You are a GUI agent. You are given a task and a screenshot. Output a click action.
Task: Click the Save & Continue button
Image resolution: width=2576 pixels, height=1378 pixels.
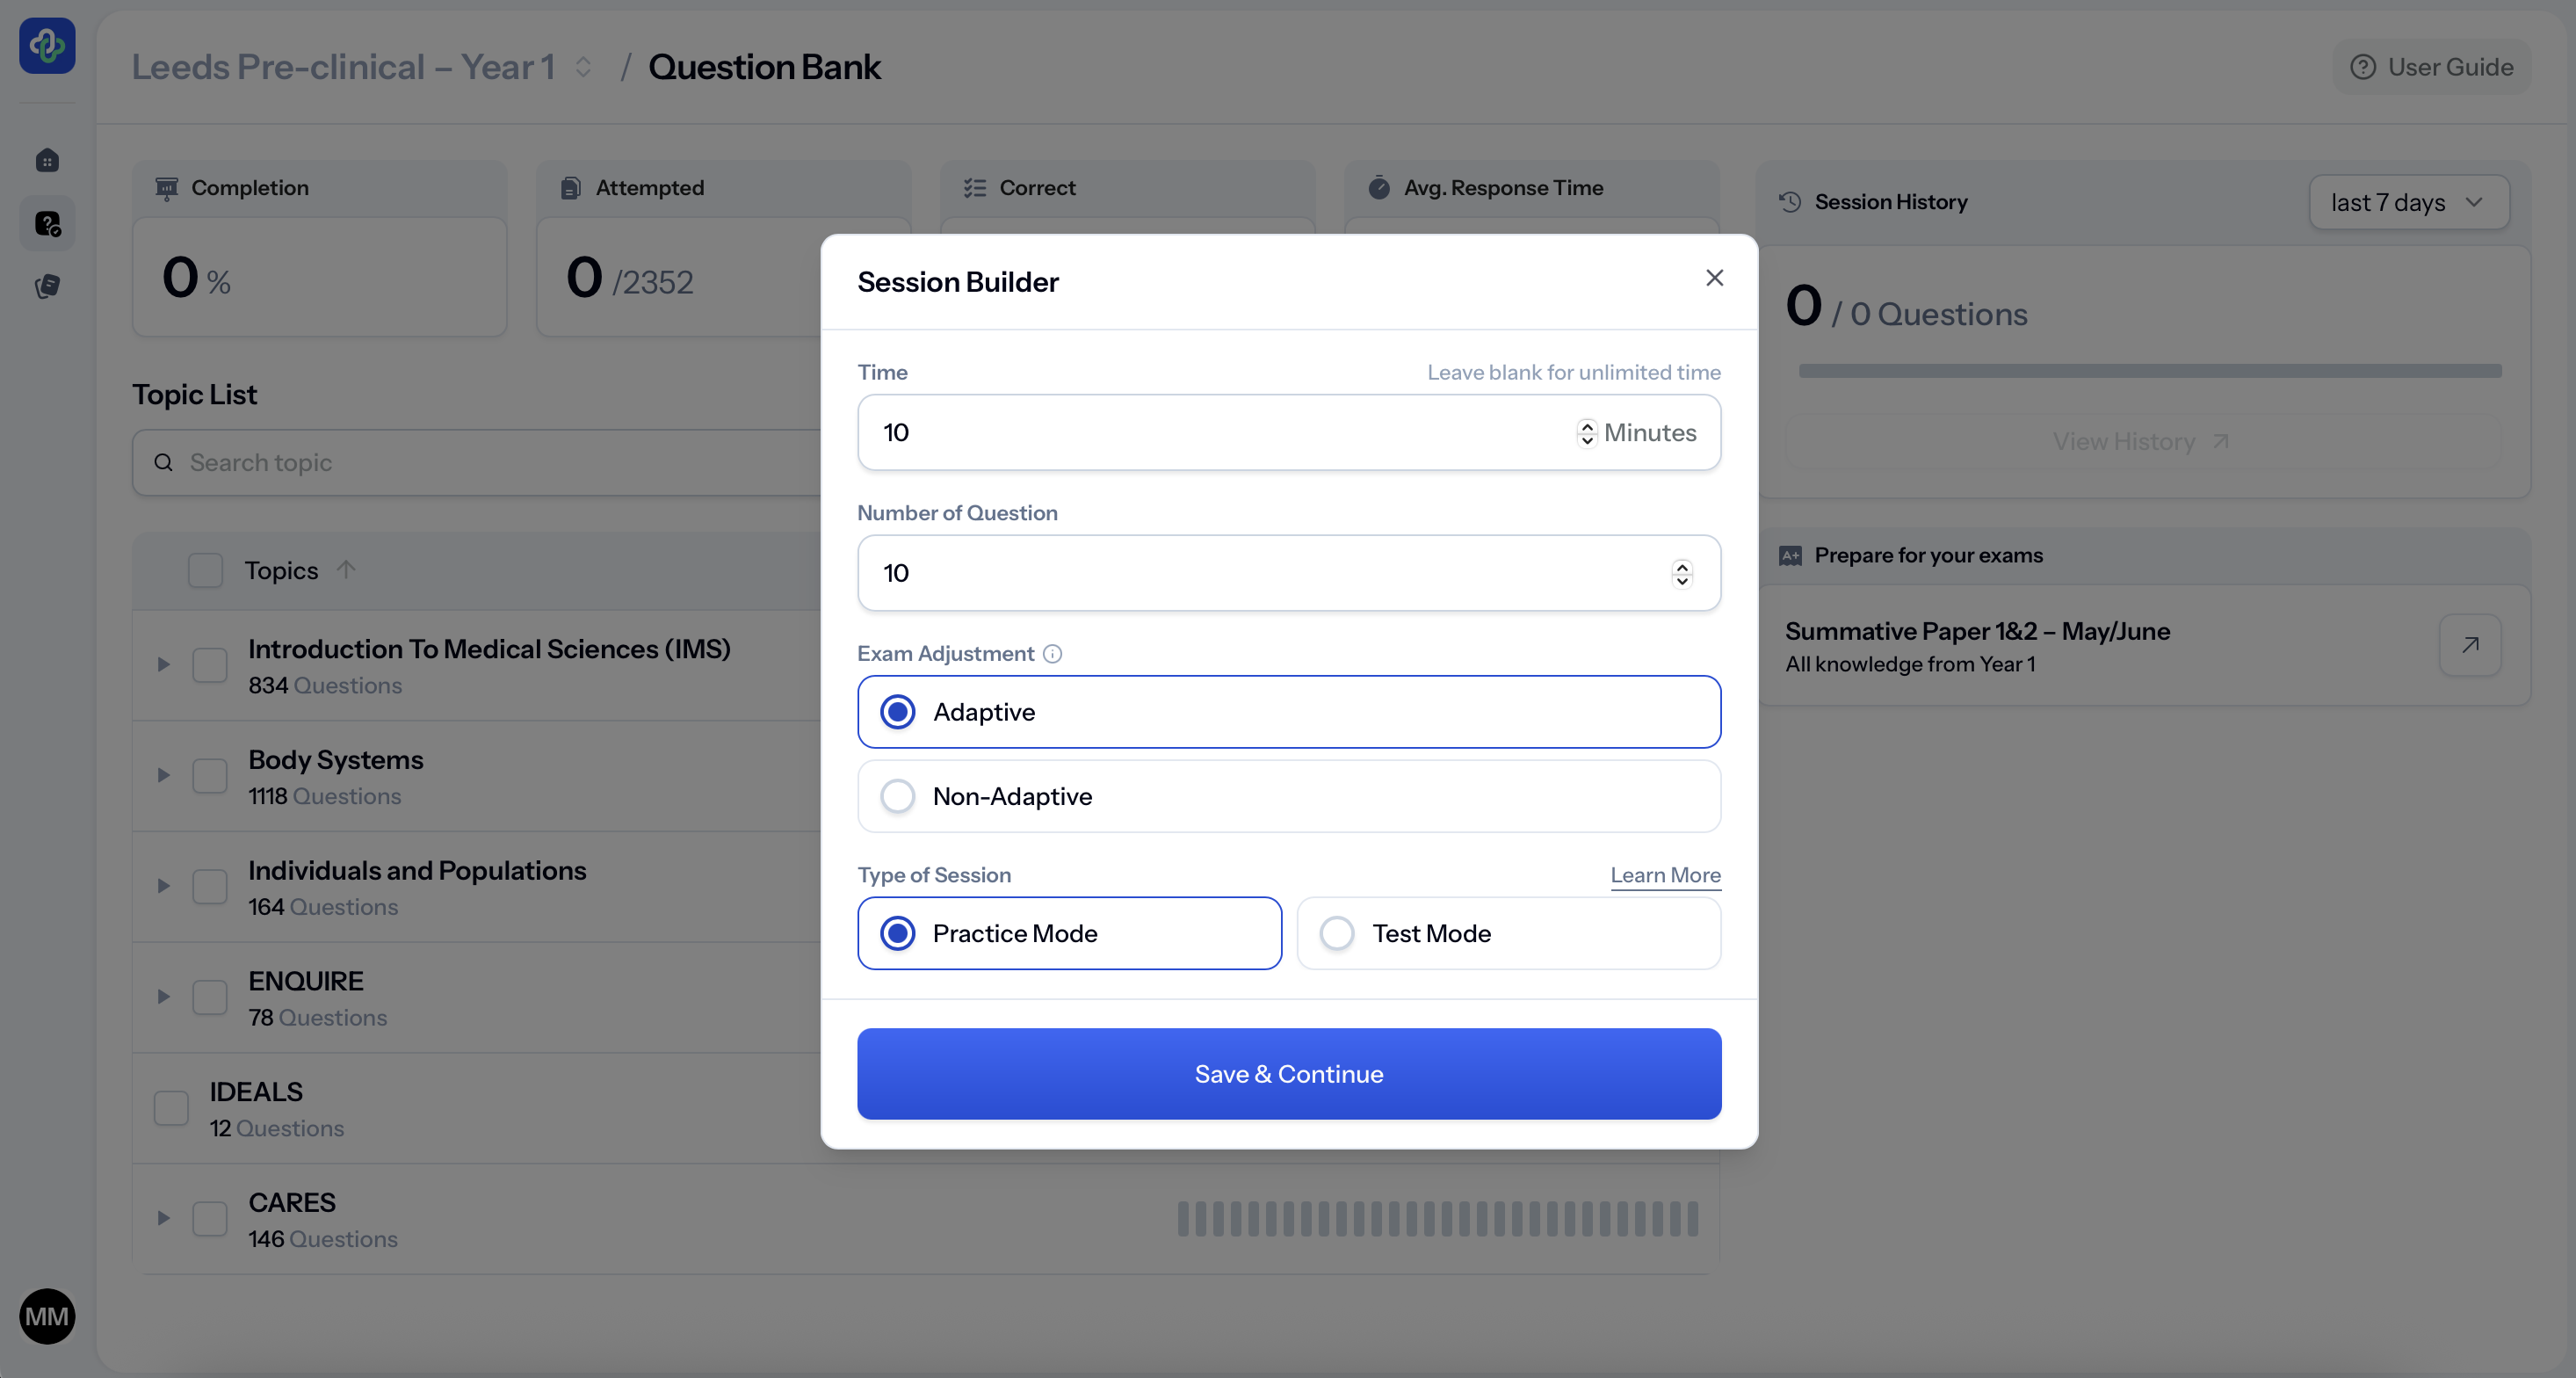1288,1074
